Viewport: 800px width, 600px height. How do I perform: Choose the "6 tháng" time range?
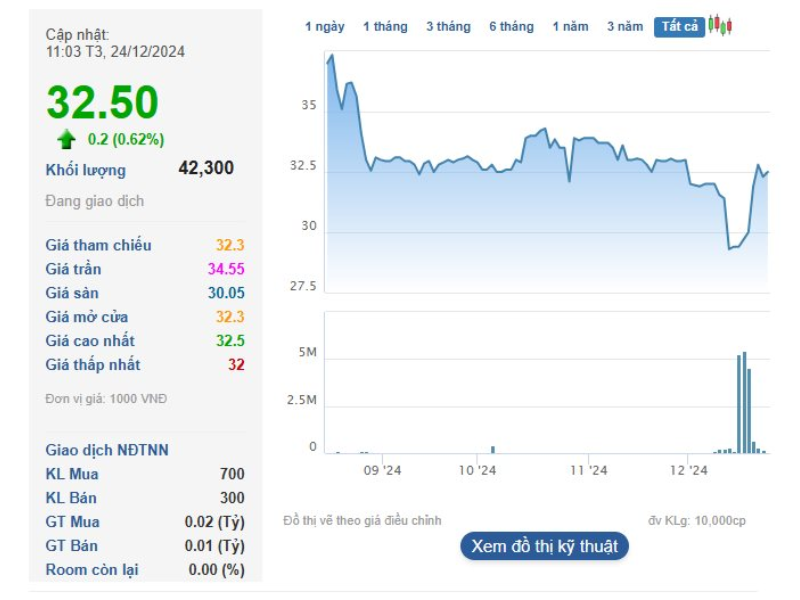(511, 27)
